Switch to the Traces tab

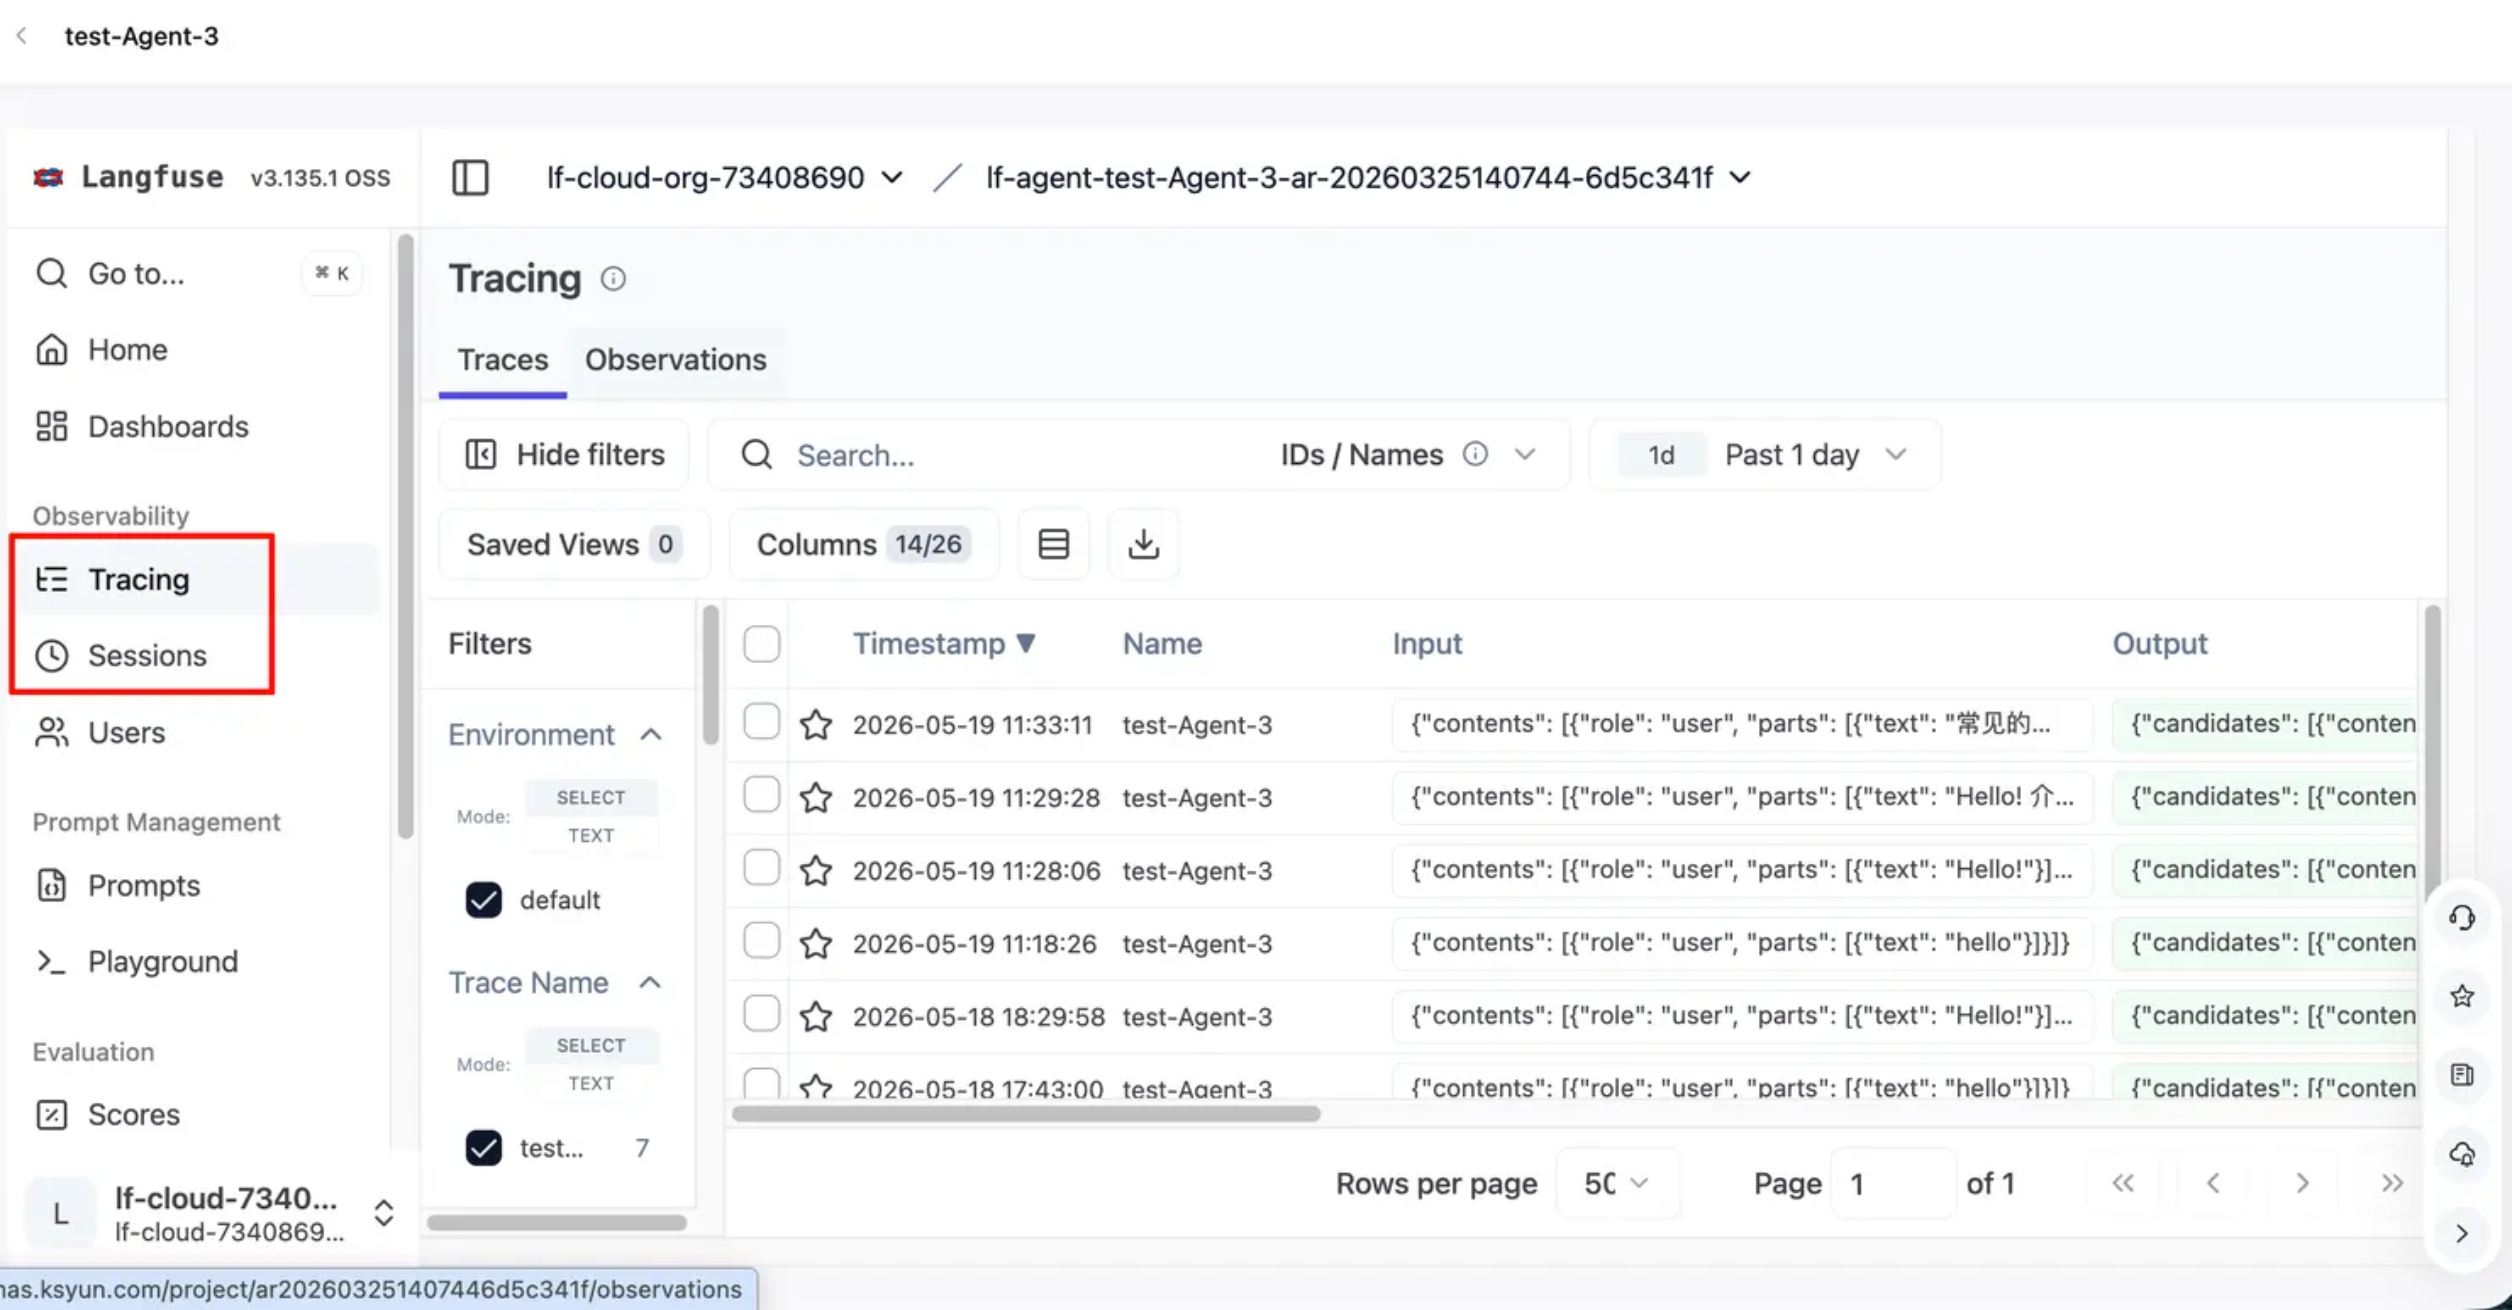503,360
